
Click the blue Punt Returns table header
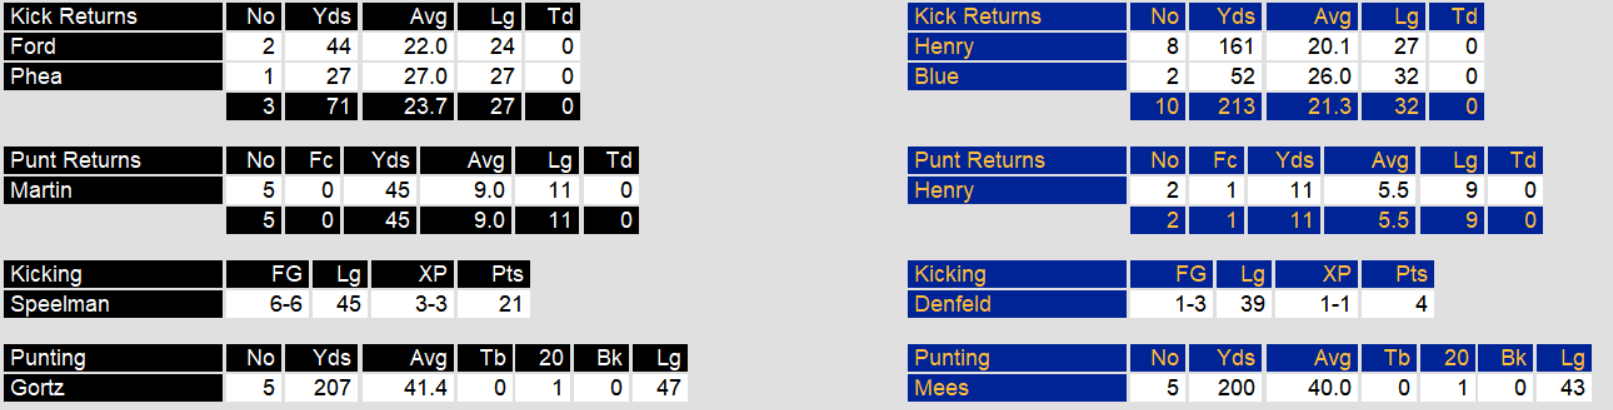(1017, 160)
